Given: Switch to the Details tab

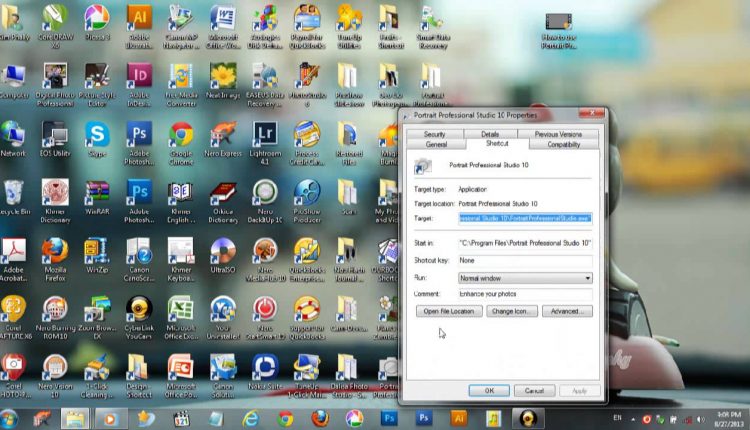Looking at the screenshot, I should tap(490, 134).
